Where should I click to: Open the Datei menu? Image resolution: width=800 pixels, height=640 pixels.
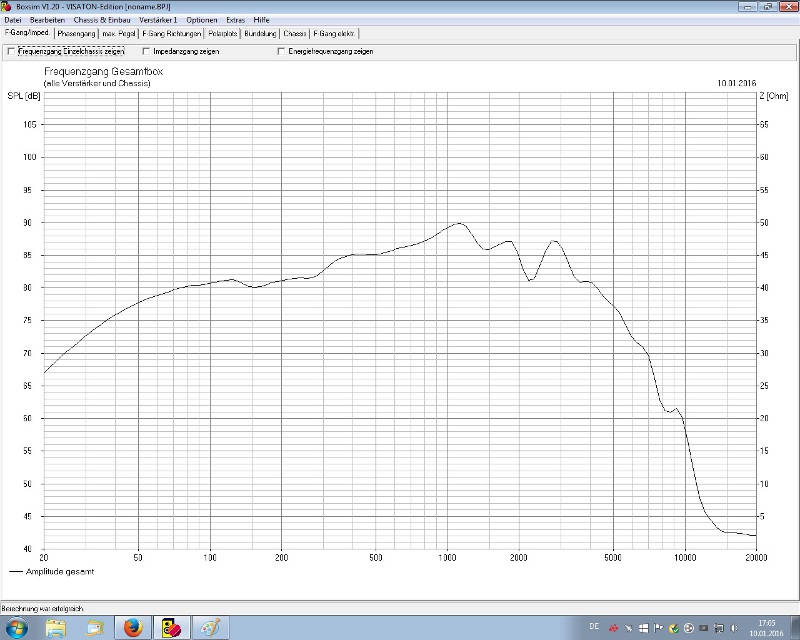coord(13,20)
